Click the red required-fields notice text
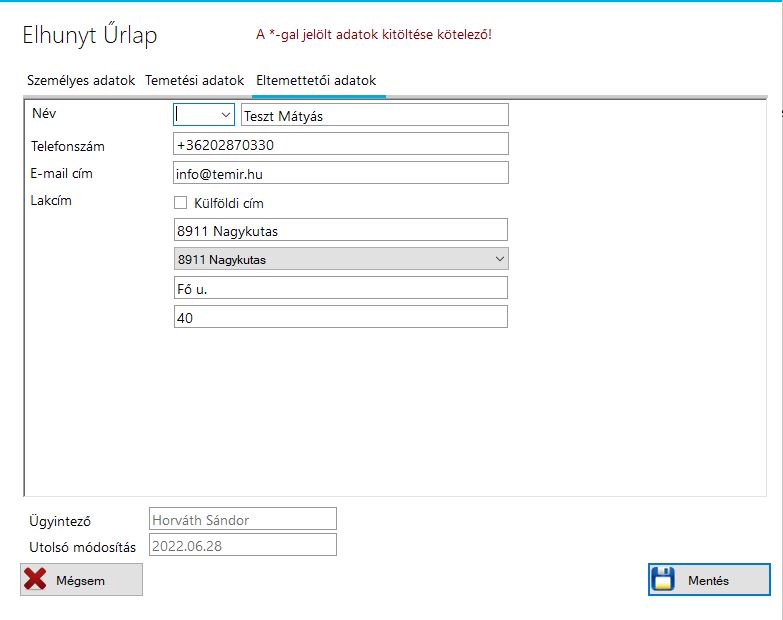The height and width of the screenshot is (620, 783). click(373, 35)
